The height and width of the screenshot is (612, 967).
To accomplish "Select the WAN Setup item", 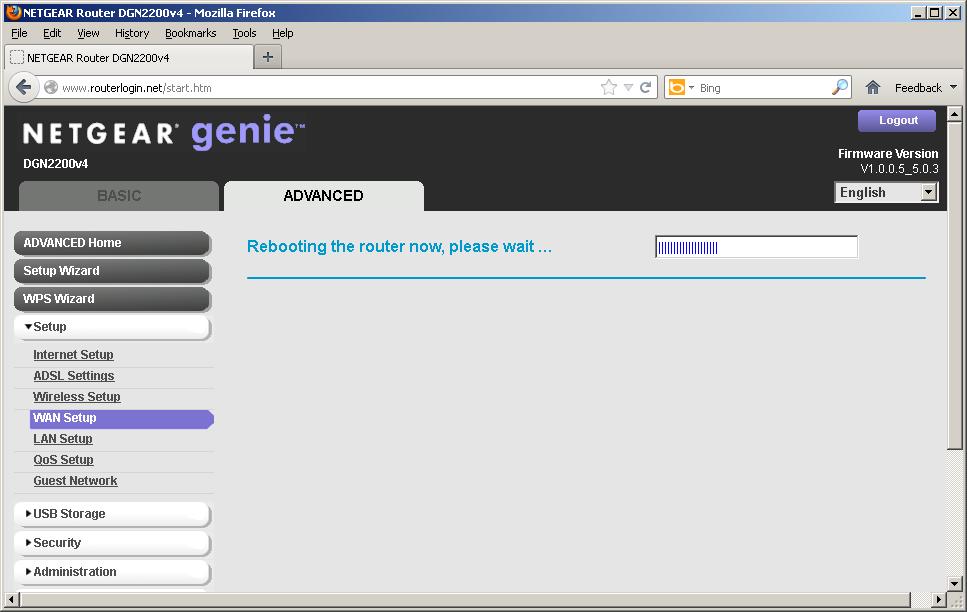I will [121, 418].
